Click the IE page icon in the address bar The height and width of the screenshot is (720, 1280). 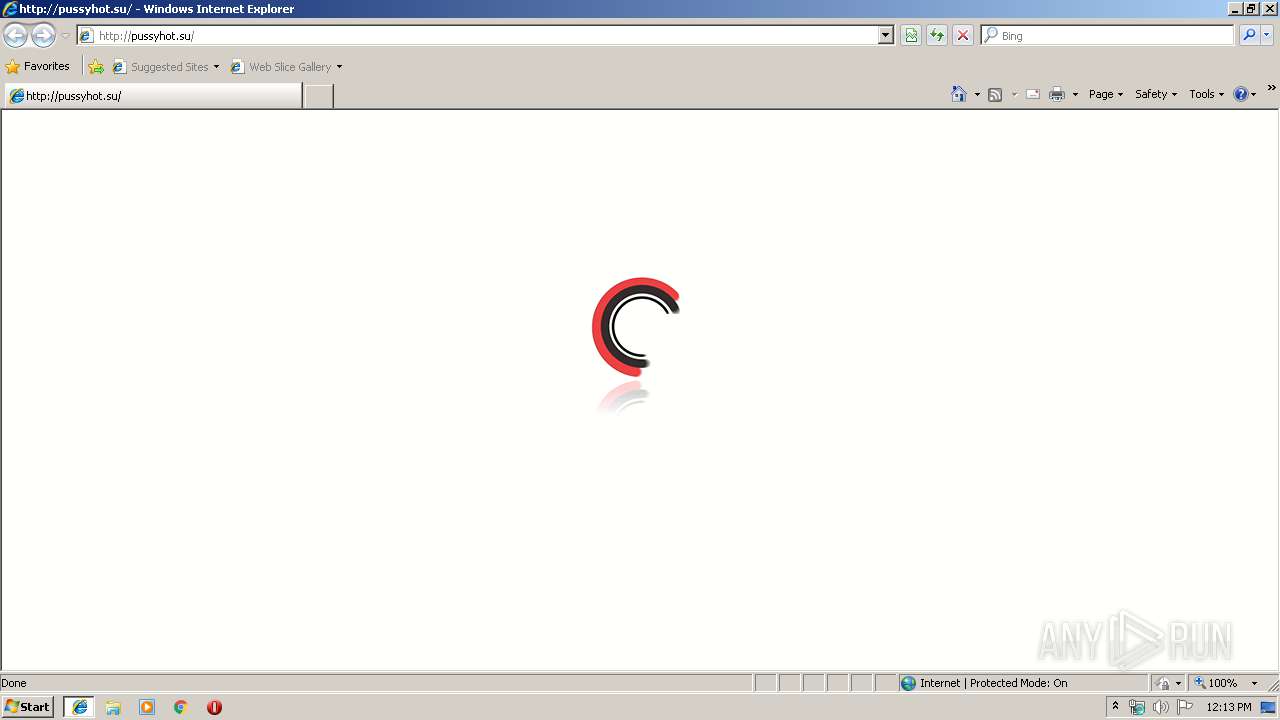click(86, 35)
